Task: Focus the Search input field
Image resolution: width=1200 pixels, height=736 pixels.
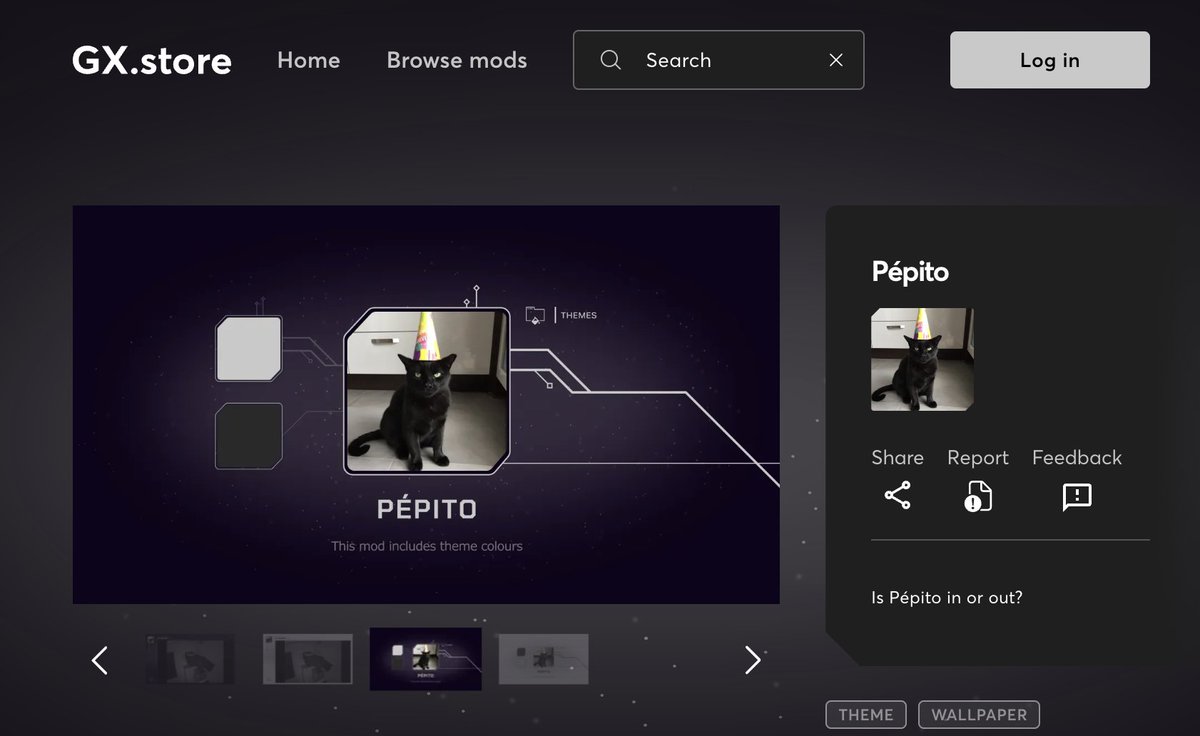Action: 718,60
